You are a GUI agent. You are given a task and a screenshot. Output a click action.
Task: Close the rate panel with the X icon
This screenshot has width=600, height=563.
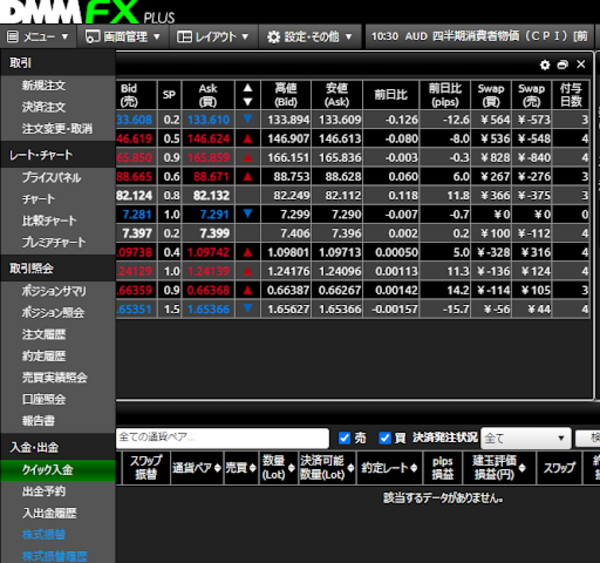(581, 64)
